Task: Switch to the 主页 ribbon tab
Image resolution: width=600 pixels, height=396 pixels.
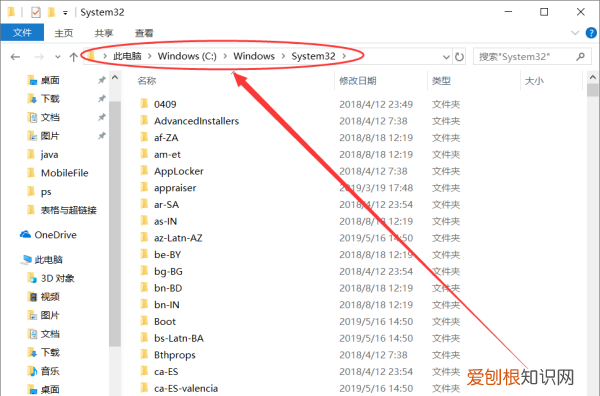Action: point(64,33)
